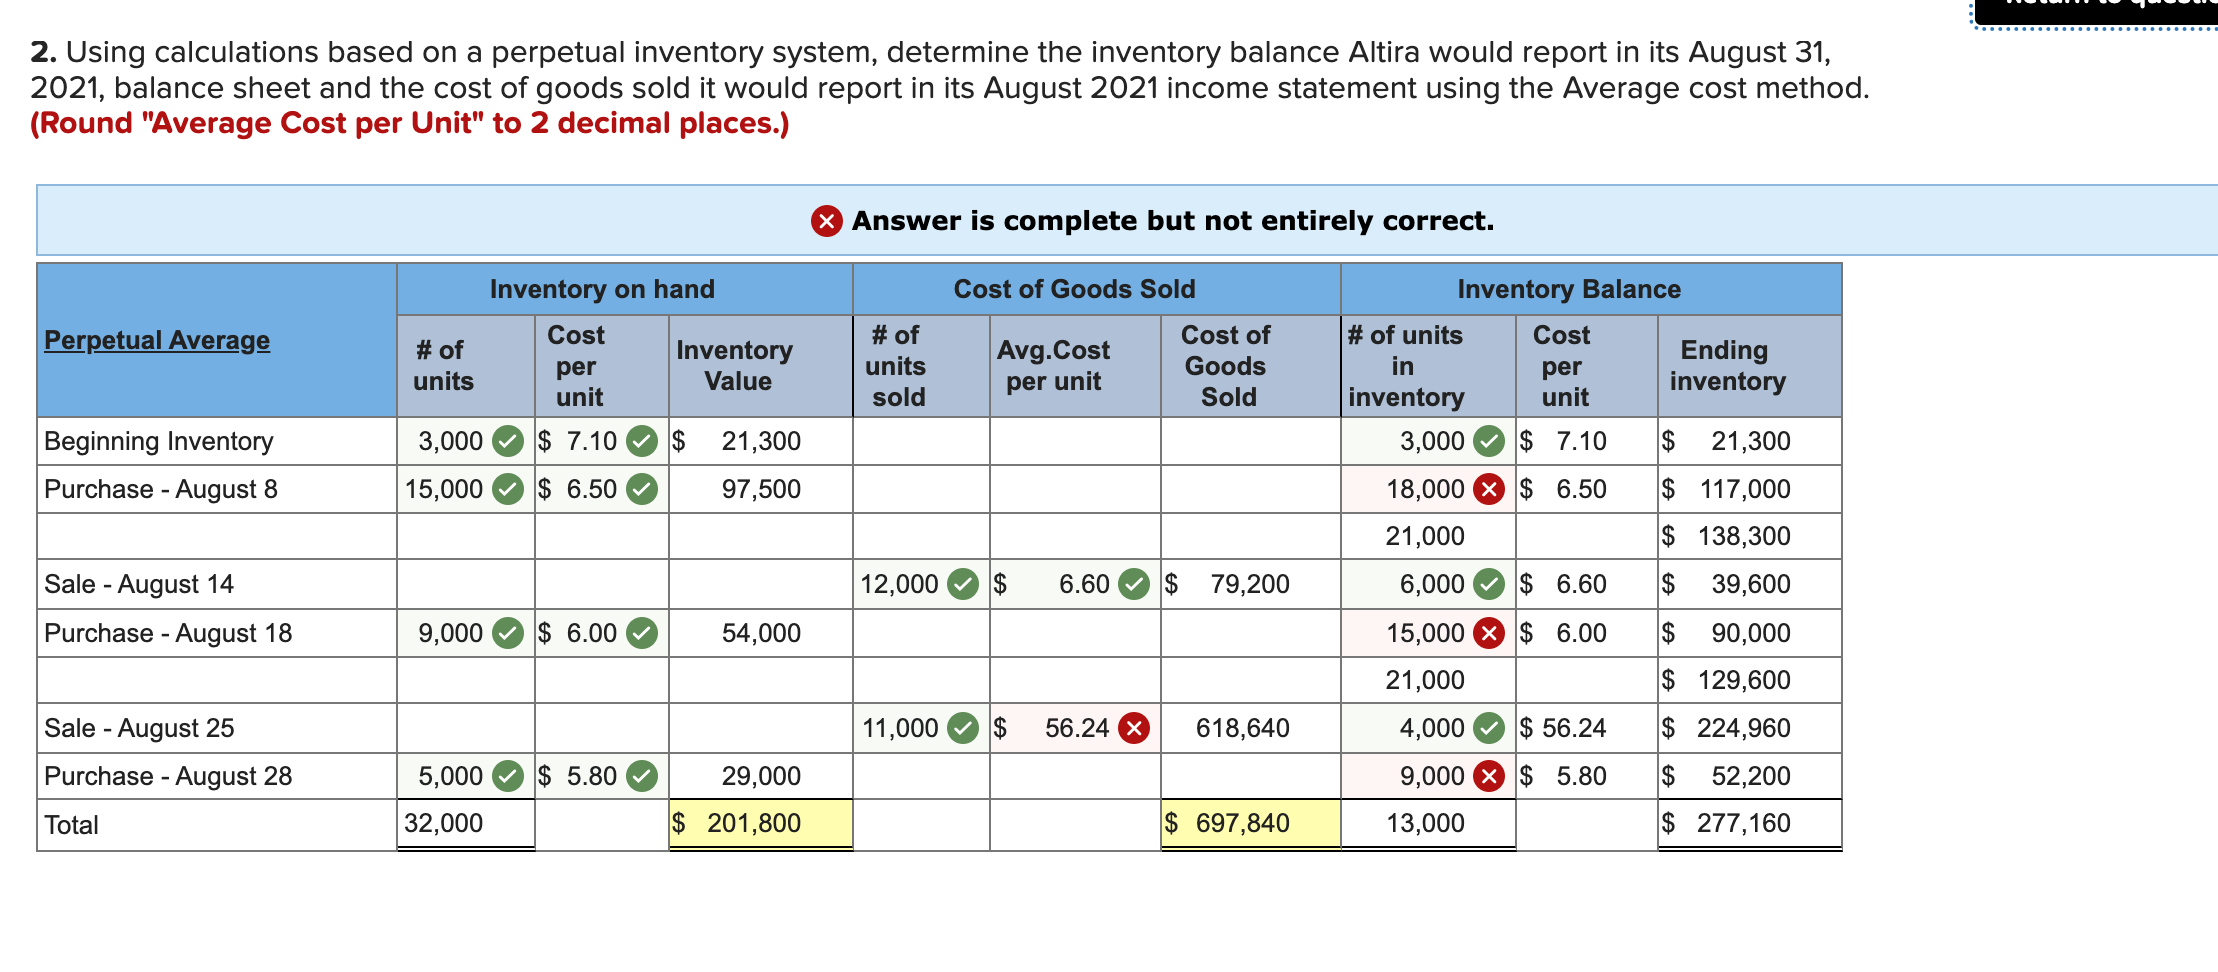Screen dimensions: 2218x972
Task: Click the Inventory on hand column header
Action: pos(602,289)
